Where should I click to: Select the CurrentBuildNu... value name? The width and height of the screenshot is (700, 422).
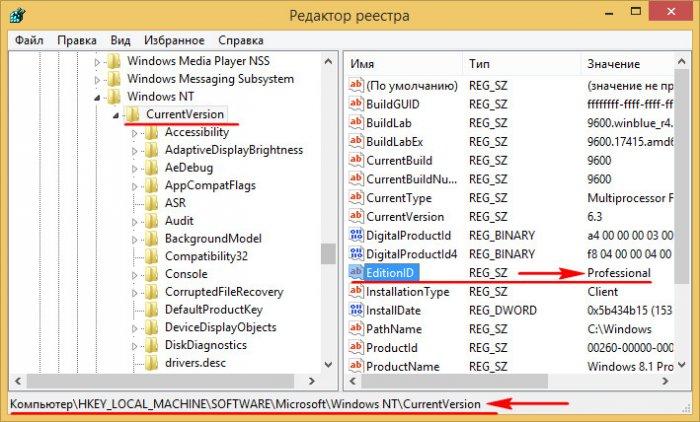412,179
